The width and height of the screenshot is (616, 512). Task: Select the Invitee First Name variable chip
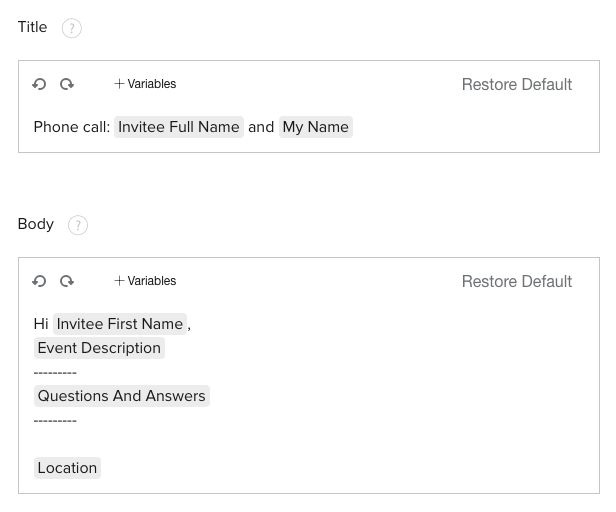tap(120, 324)
